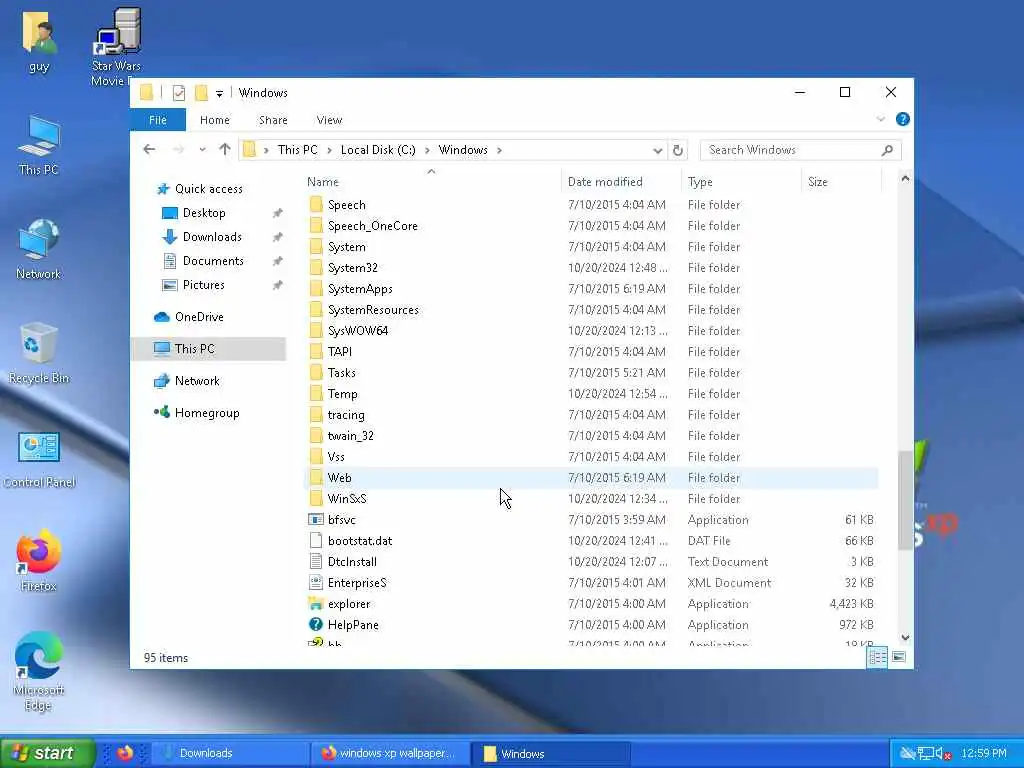Switch to details view layout icon

tap(877, 657)
